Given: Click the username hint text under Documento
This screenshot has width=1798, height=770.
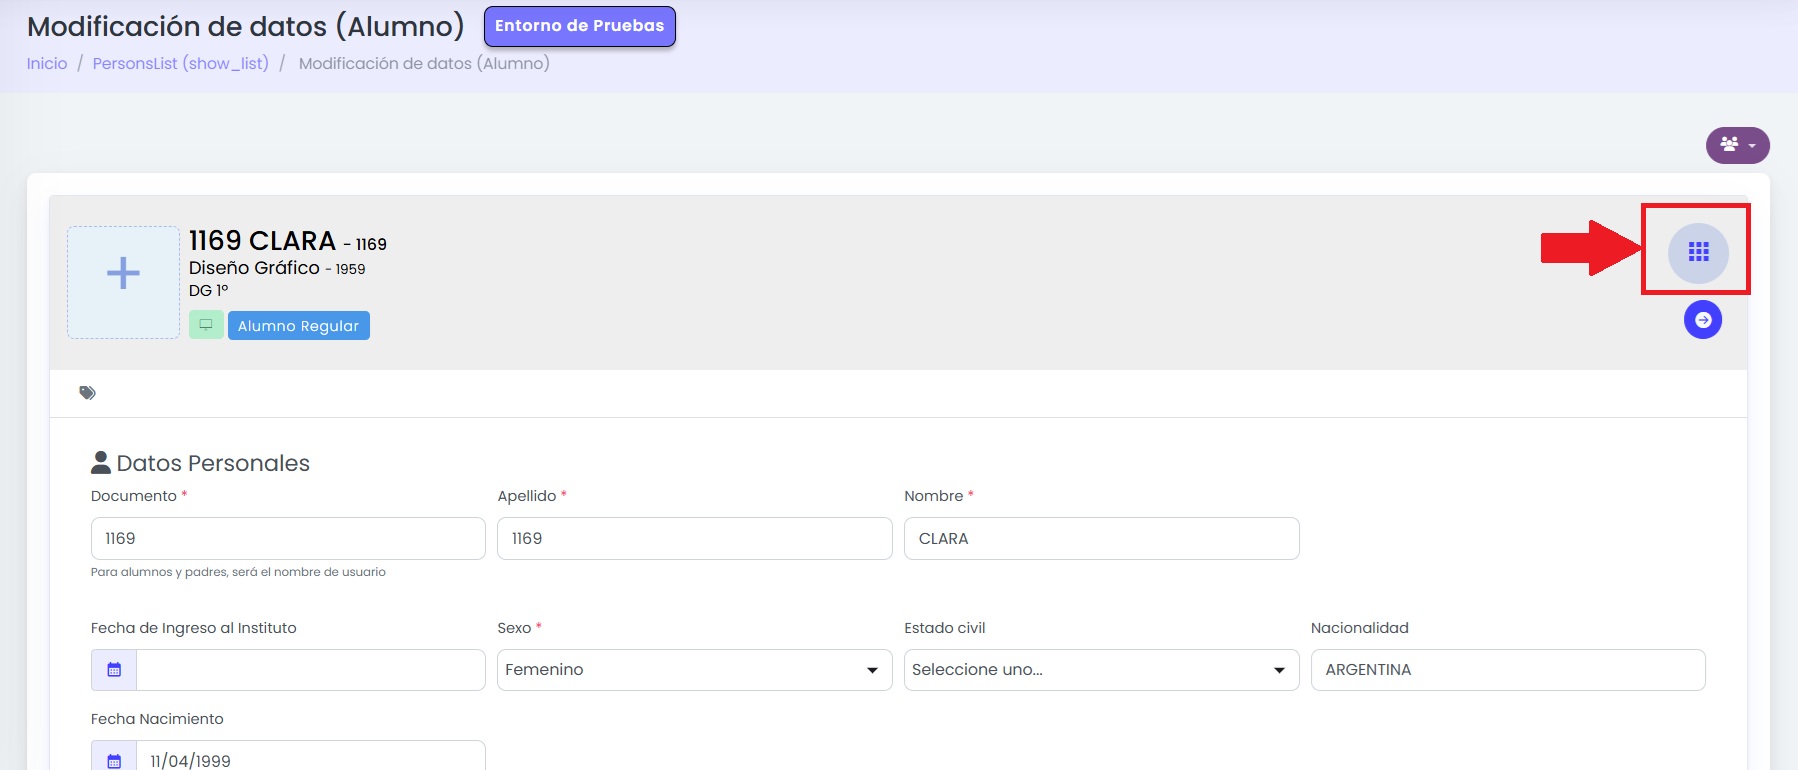Looking at the screenshot, I should (238, 572).
